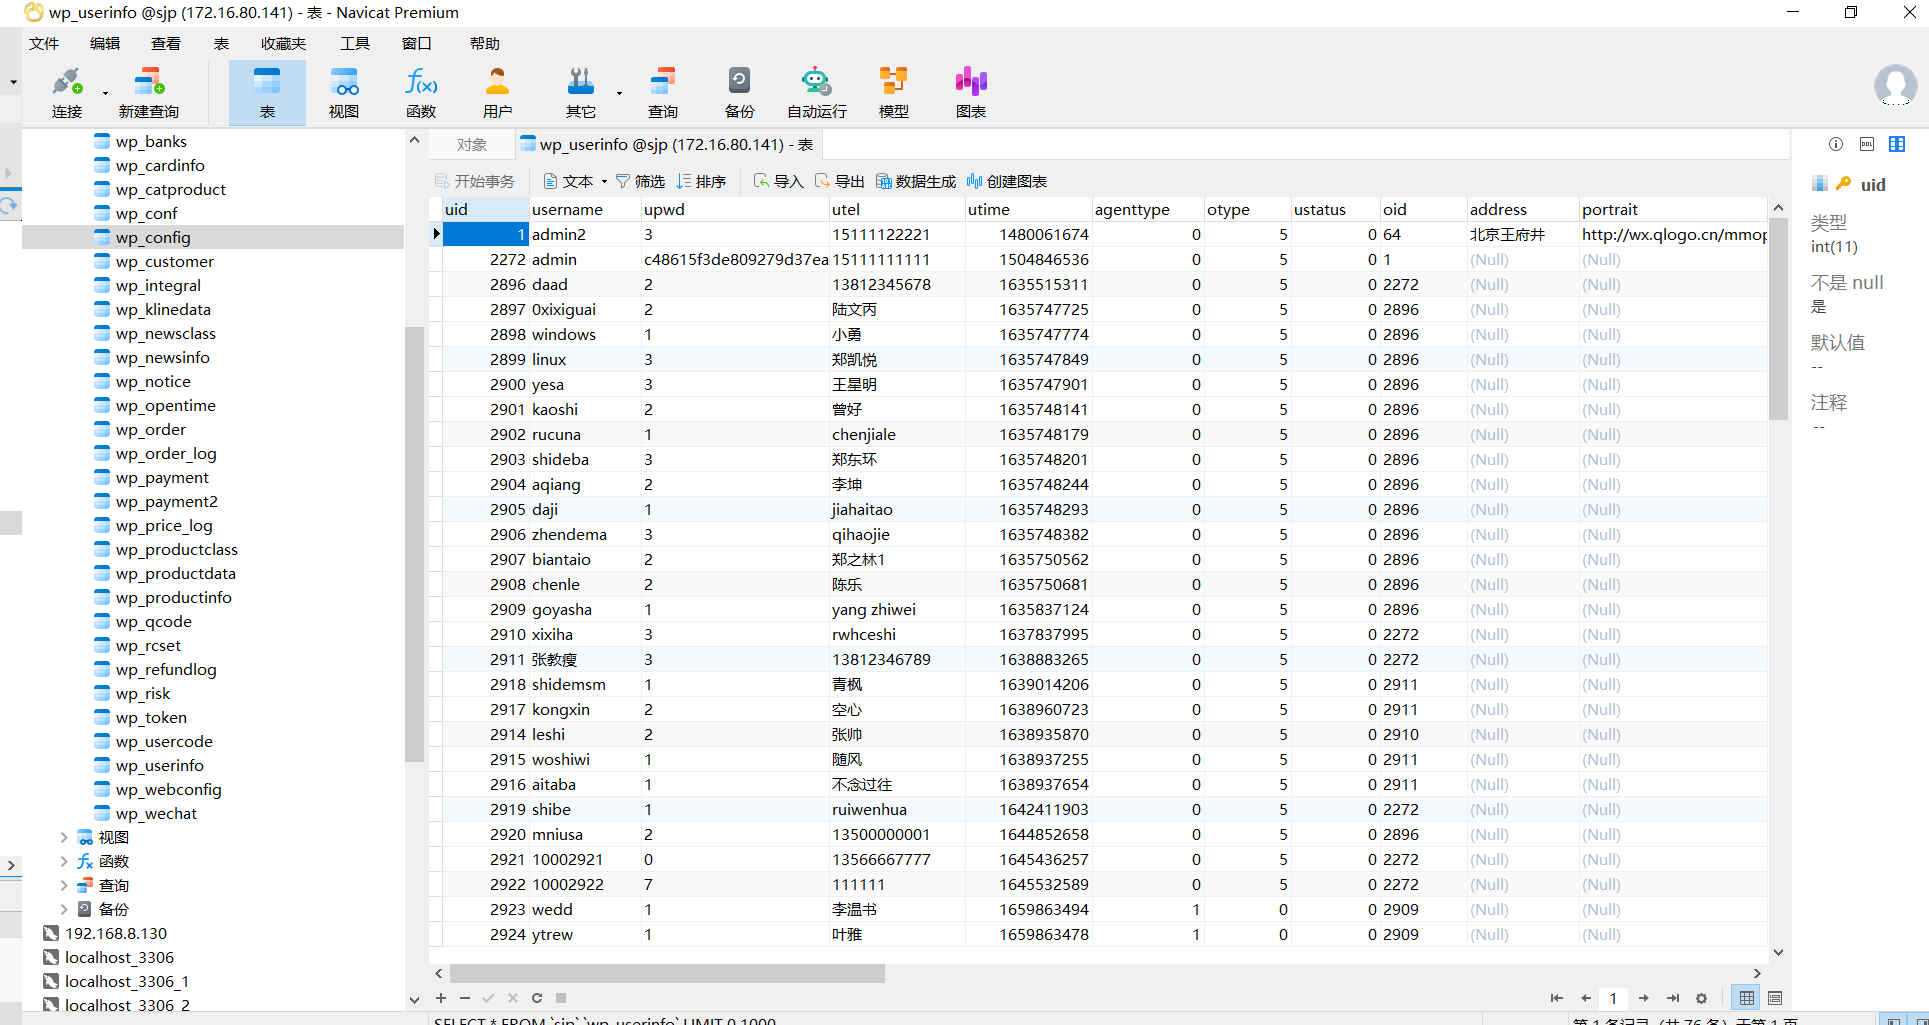Click the 模型 (Model) toolbar icon
This screenshot has height=1025, width=1929.
pyautogui.click(x=893, y=92)
